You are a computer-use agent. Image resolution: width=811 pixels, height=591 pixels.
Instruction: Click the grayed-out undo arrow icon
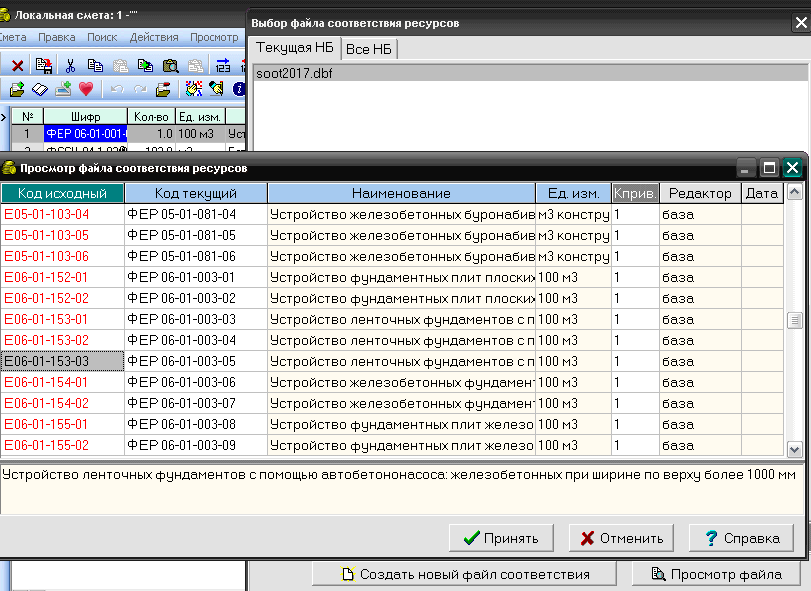(117, 89)
